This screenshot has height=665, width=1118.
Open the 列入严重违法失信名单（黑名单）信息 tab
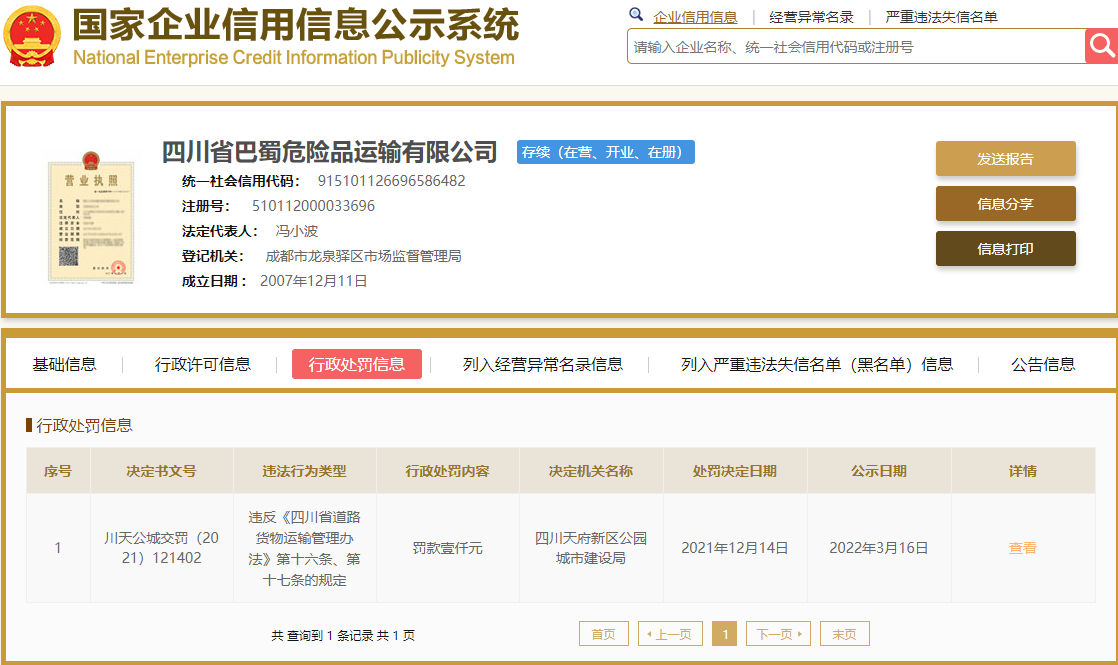point(817,364)
